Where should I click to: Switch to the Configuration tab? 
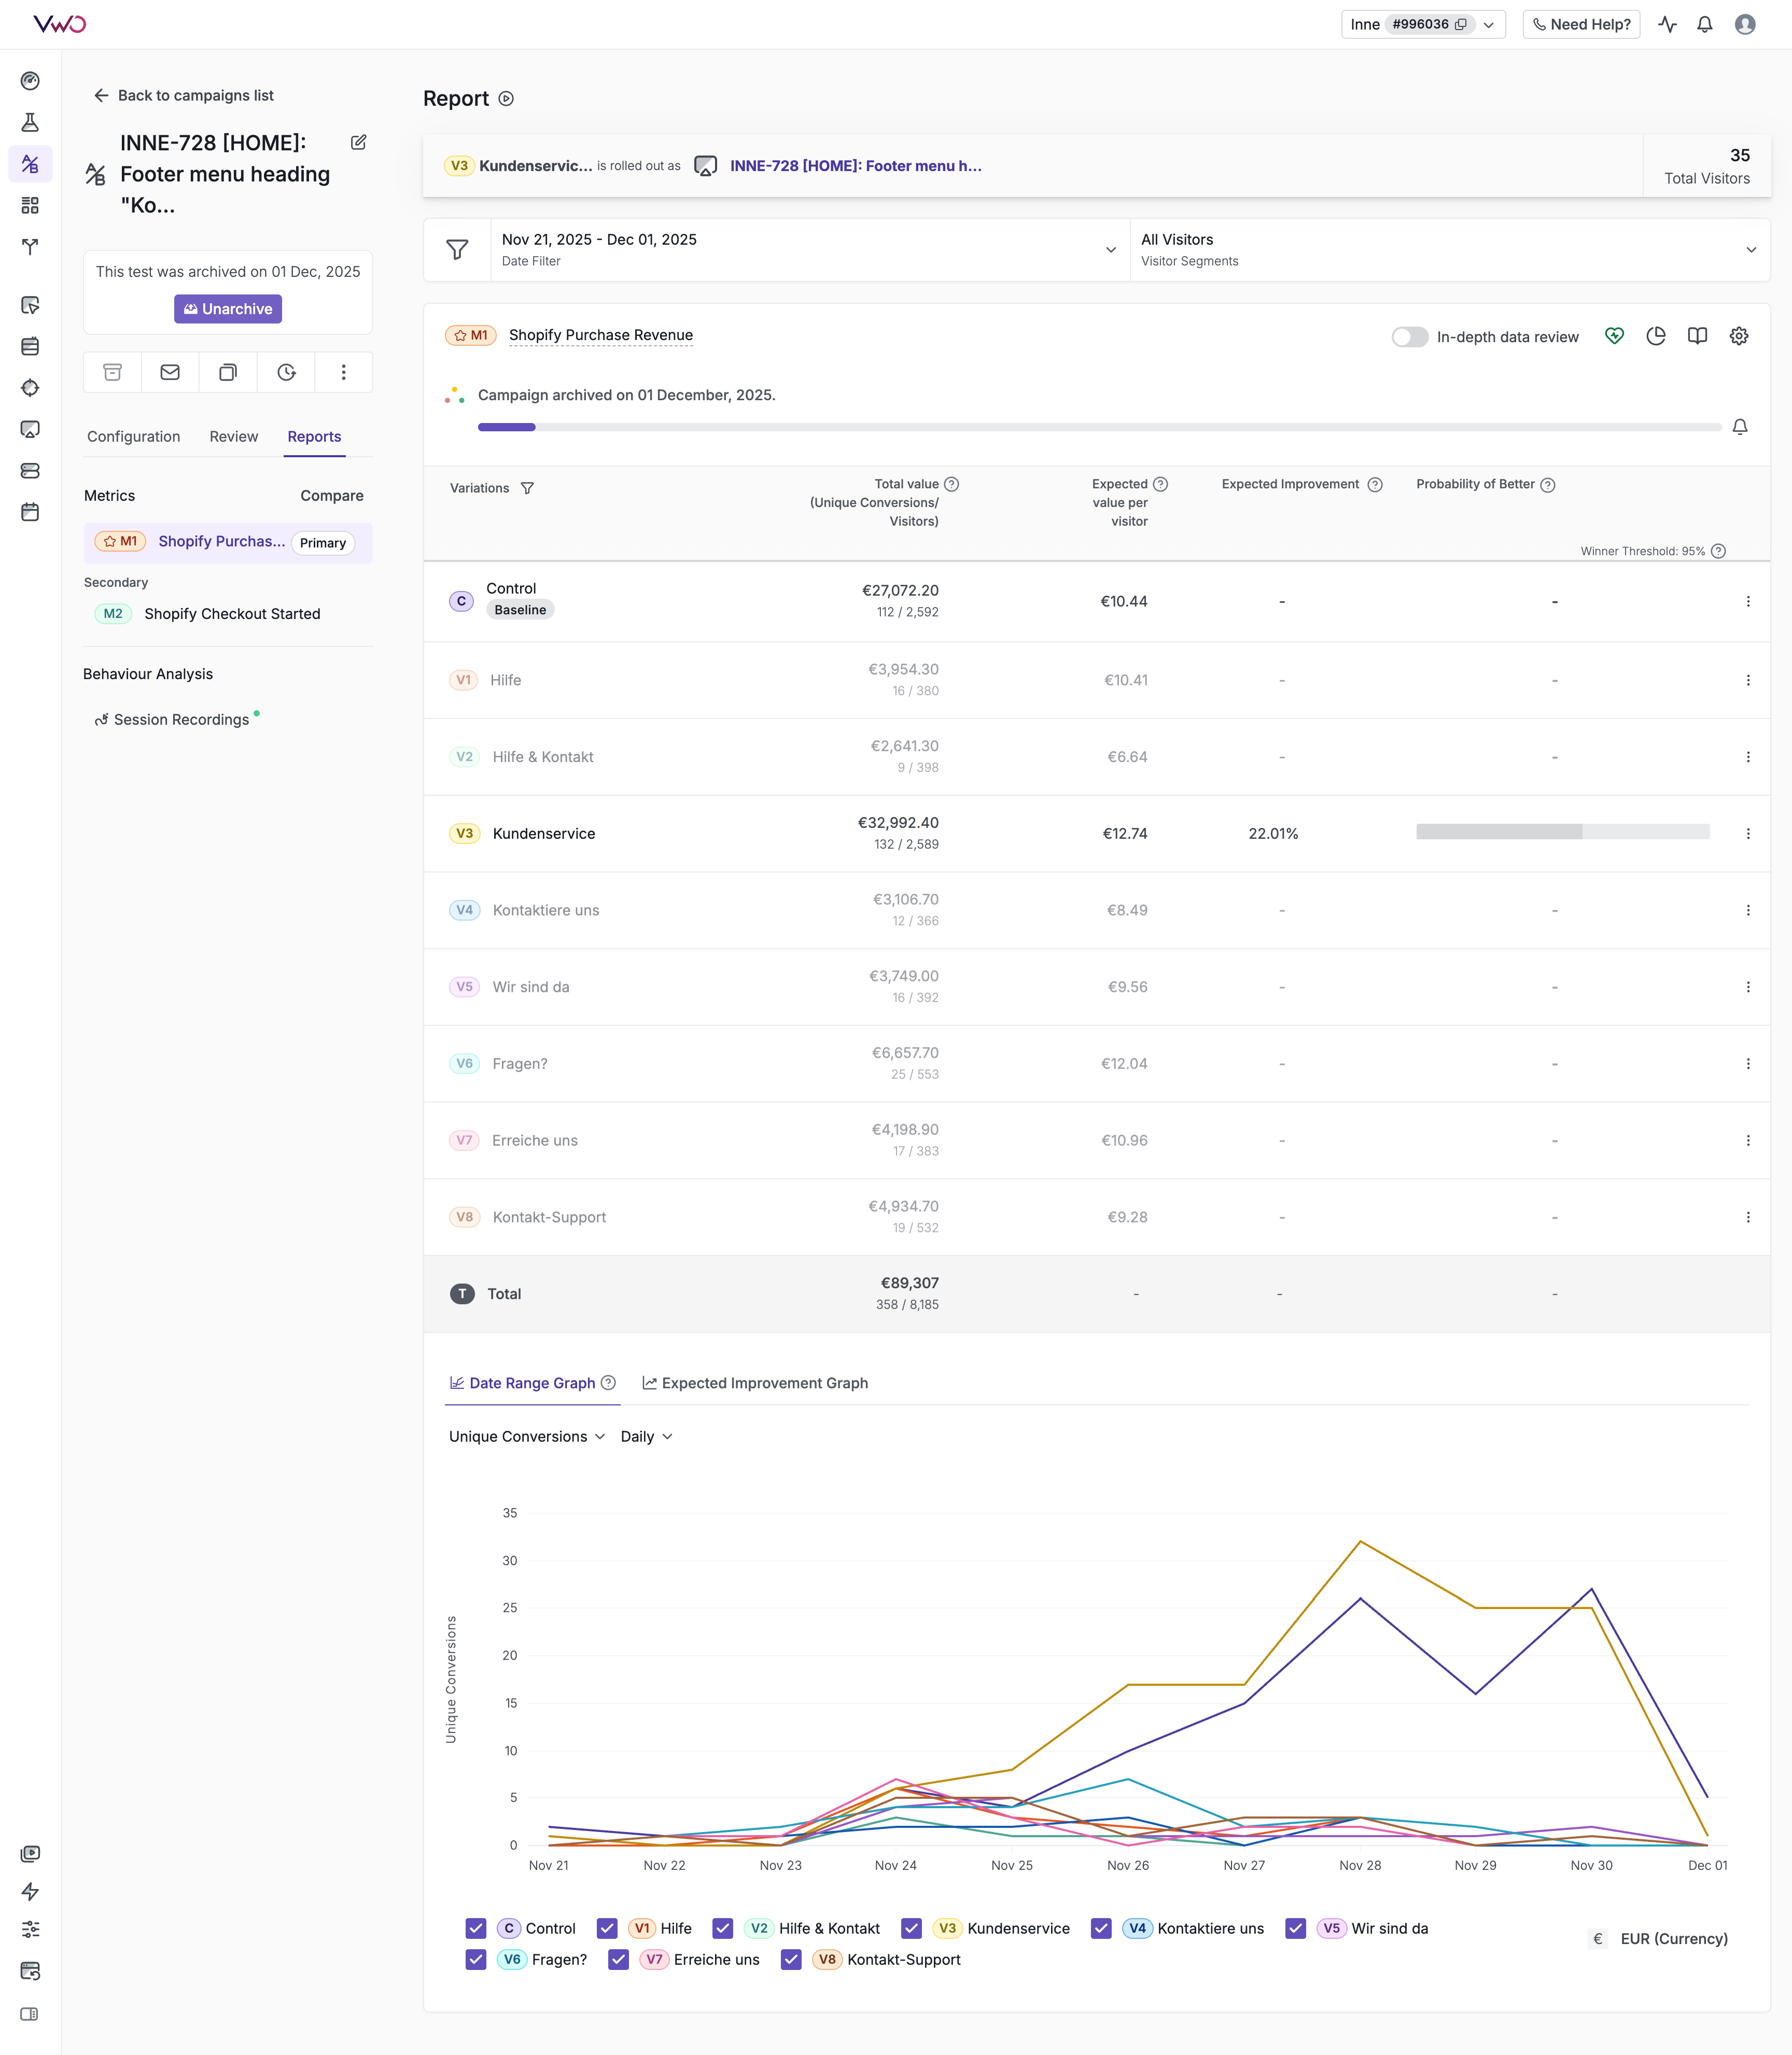[x=134, y=436]
